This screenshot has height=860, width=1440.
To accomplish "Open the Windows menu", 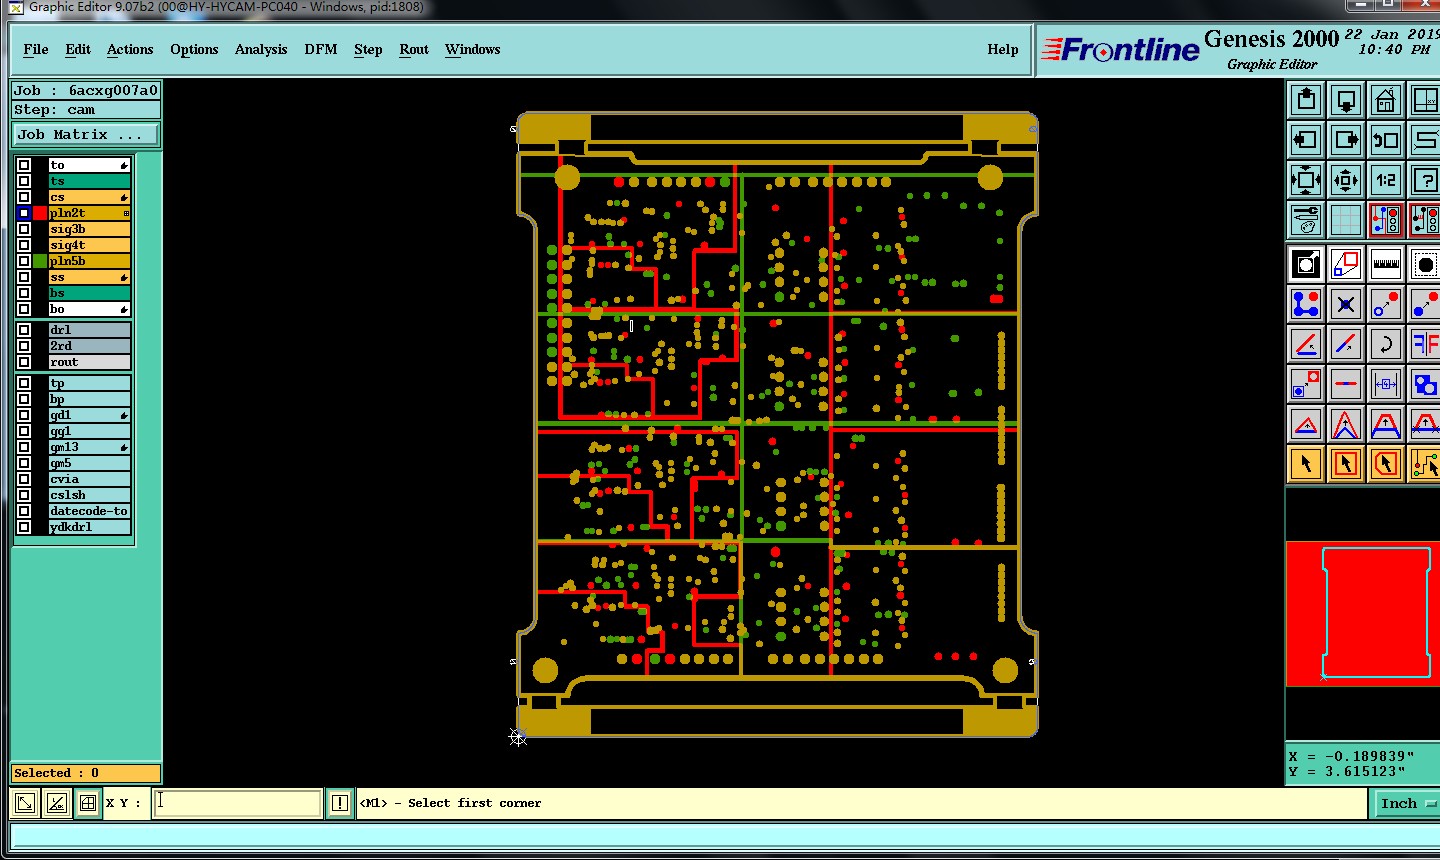I will [473, 49].
